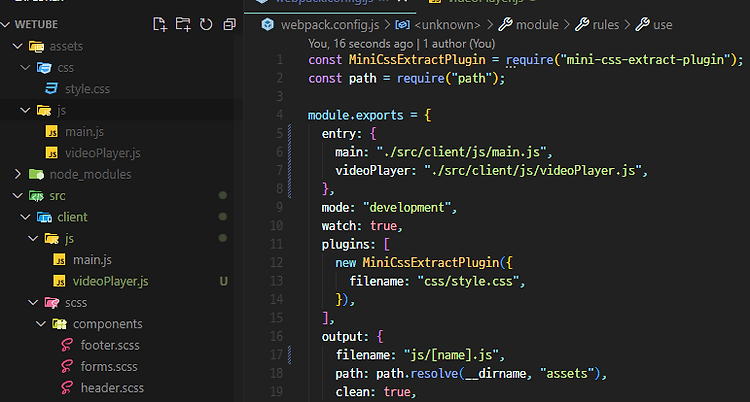Expand the node_modules folder
The image size is (750, 402).
[18, 174]
